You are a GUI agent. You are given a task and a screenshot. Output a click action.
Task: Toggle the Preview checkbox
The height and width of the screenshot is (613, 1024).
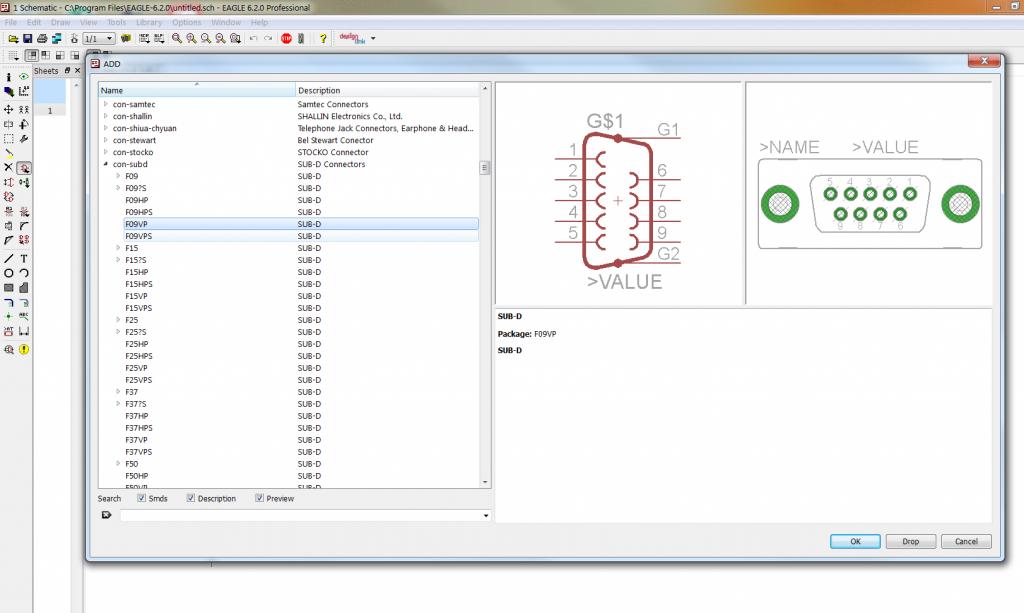coord(259,498)
